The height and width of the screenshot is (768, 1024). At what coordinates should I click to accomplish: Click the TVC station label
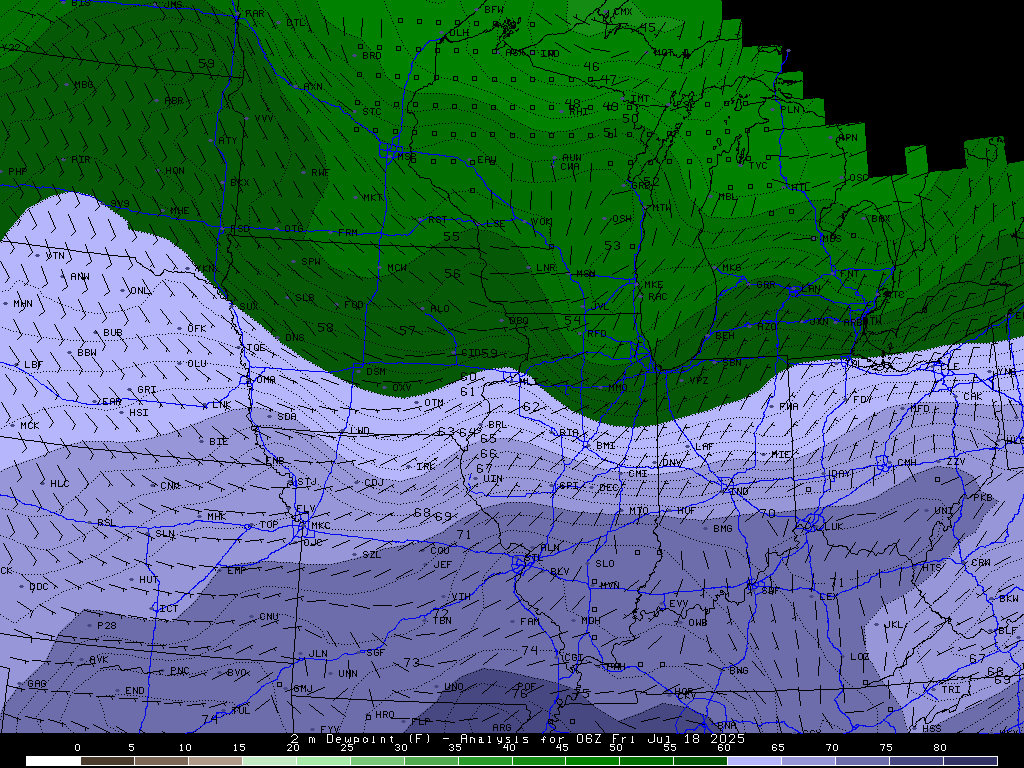758,165
